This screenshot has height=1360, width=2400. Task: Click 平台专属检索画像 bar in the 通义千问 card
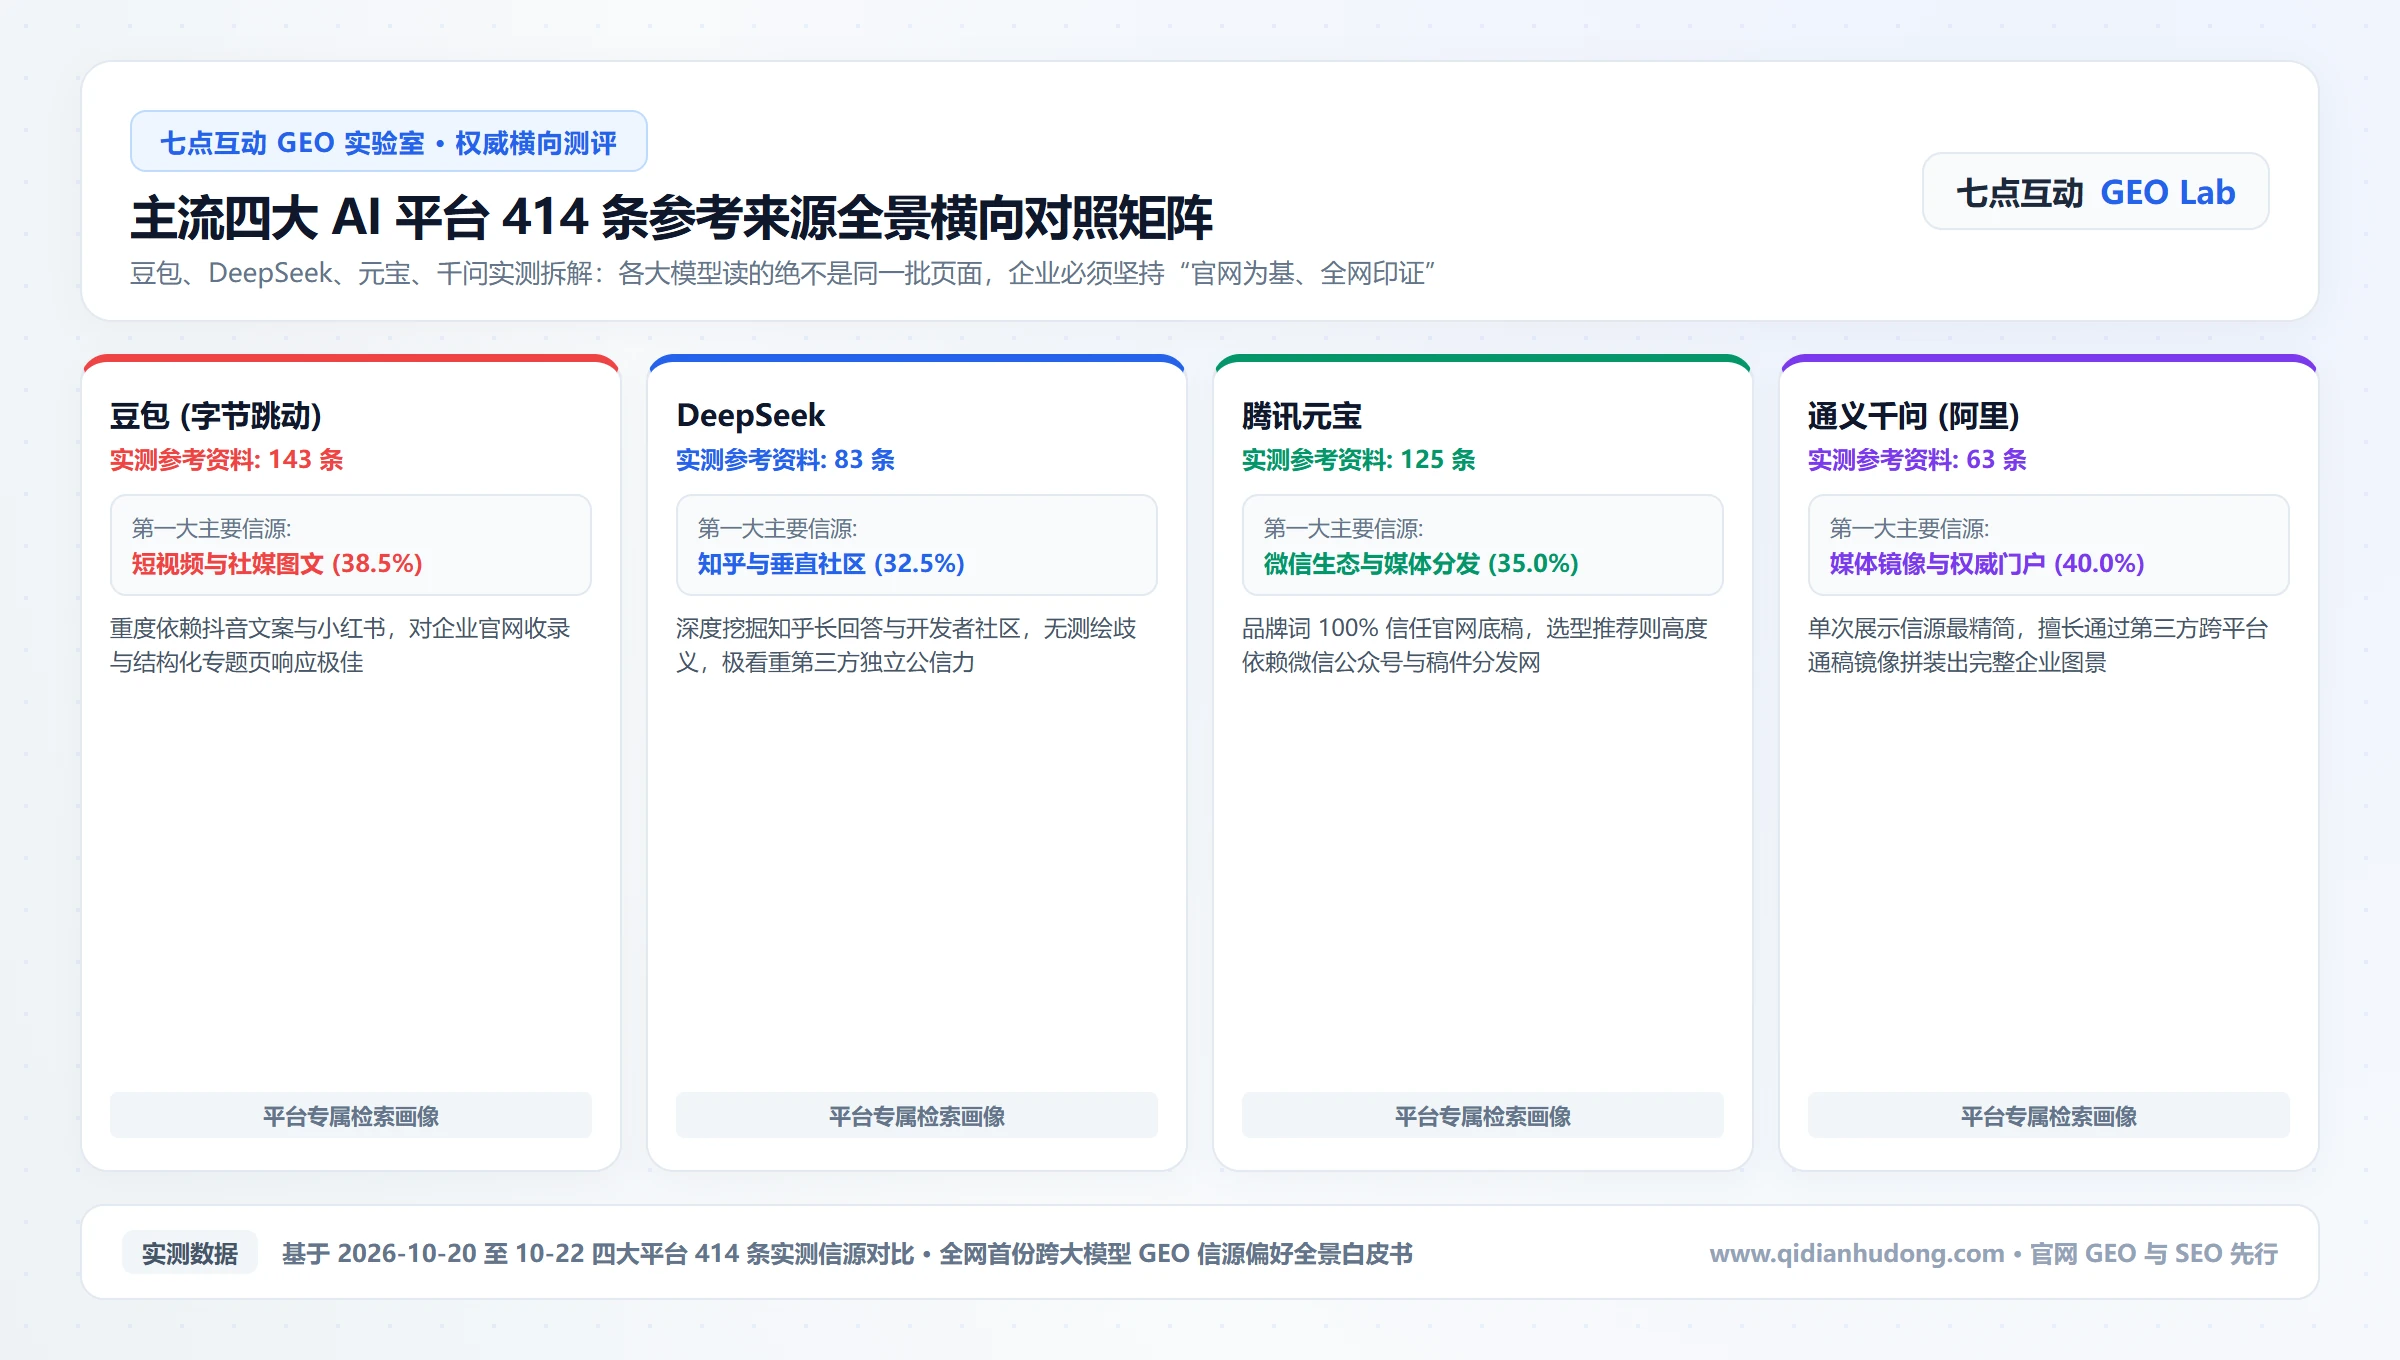click(x=2049, y=1115)
